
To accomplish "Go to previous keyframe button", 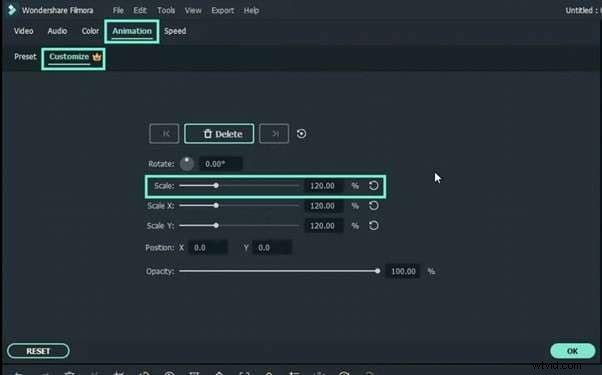I will pos(164,134).
